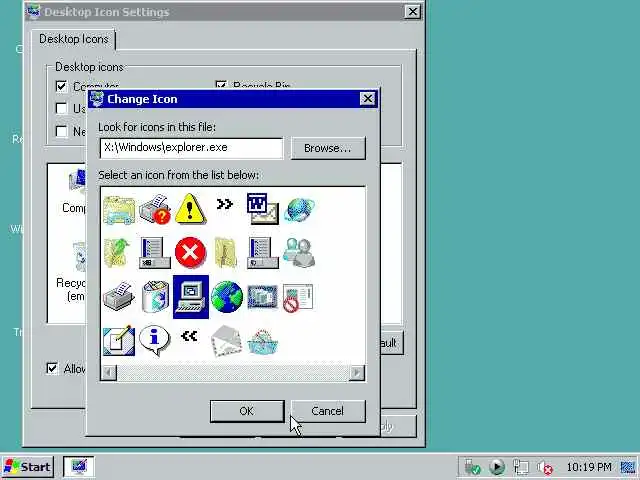Click the taskbar Desktop Icon Settings button

(79, 467)
